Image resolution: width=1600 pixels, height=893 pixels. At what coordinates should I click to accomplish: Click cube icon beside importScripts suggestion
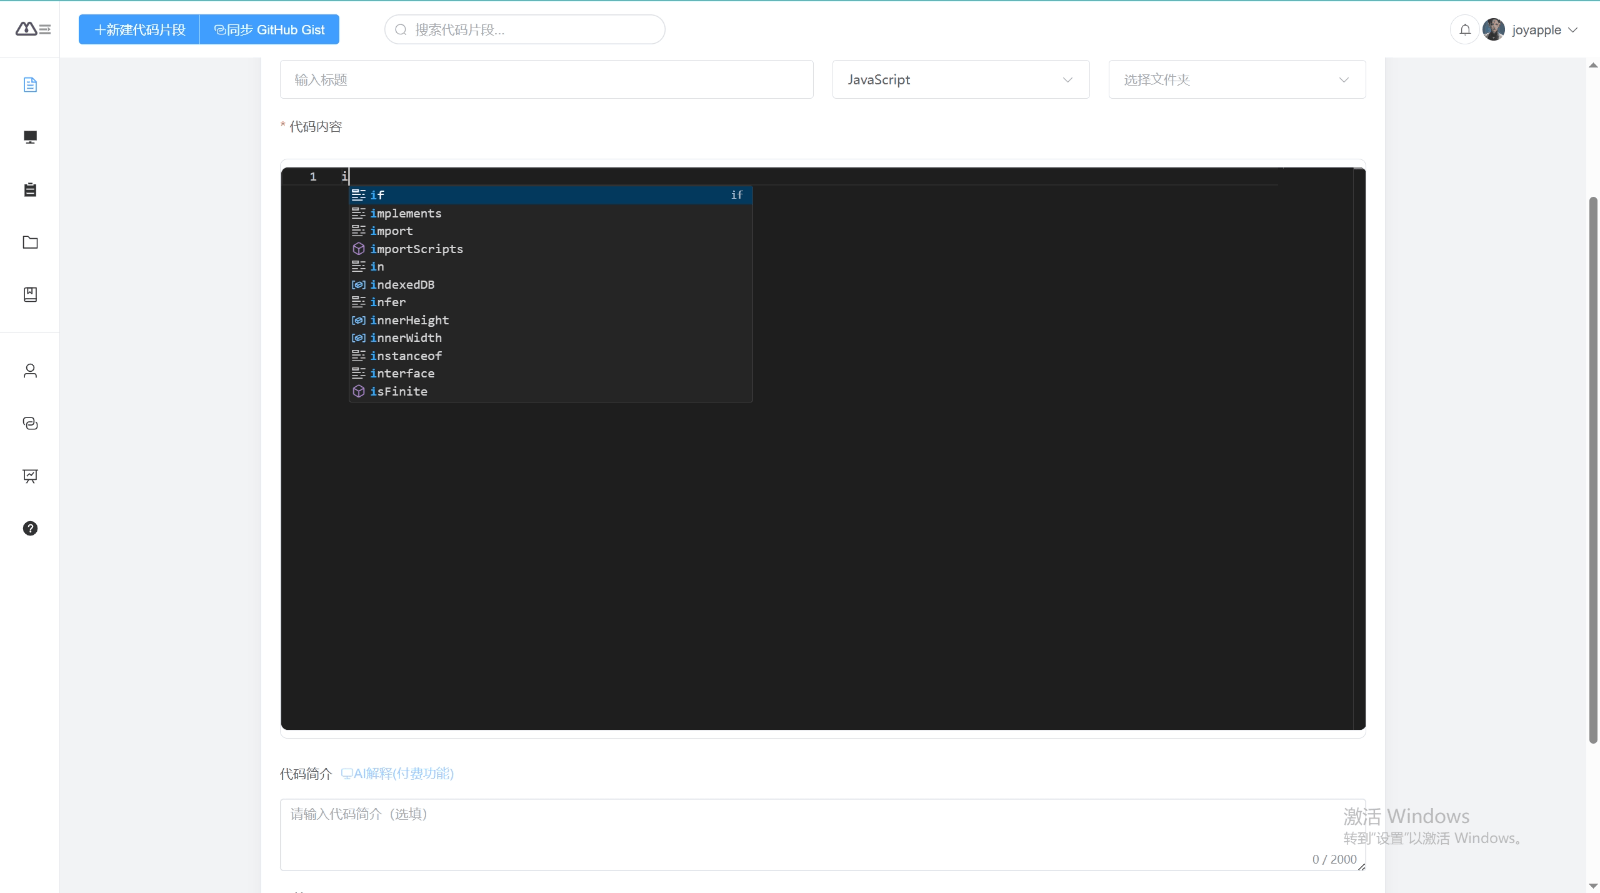coord(358,249)
